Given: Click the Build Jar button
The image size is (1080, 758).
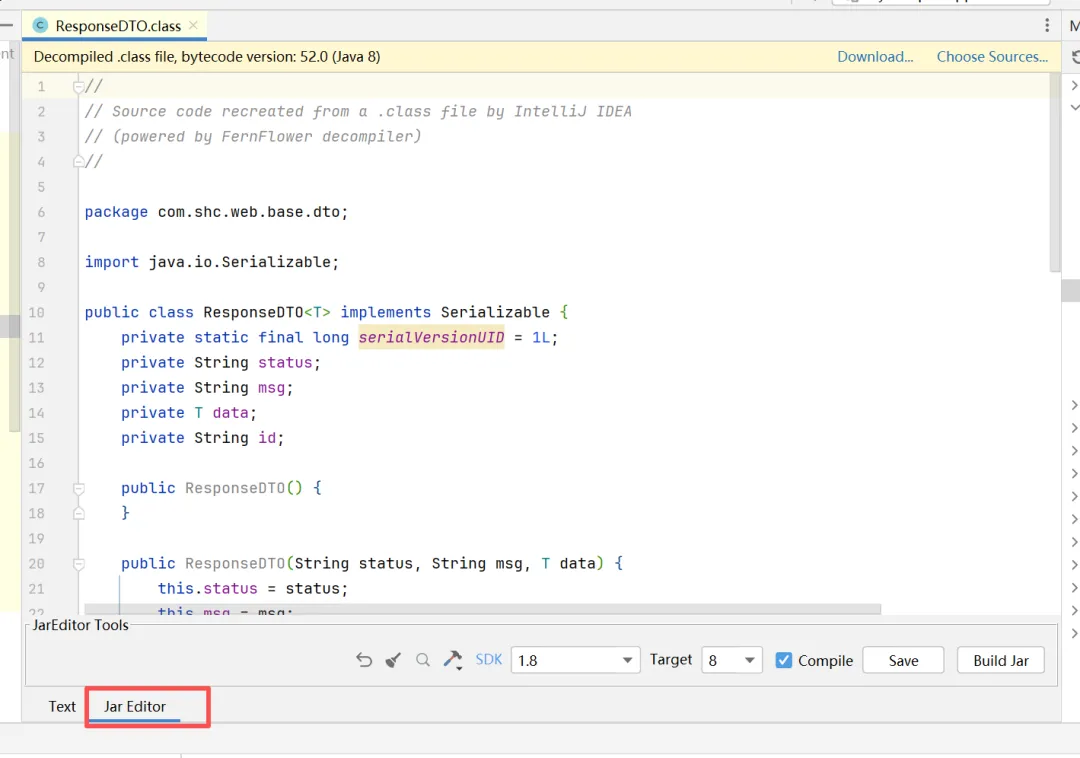Looking at the screenshot, I should [1000, 660].
